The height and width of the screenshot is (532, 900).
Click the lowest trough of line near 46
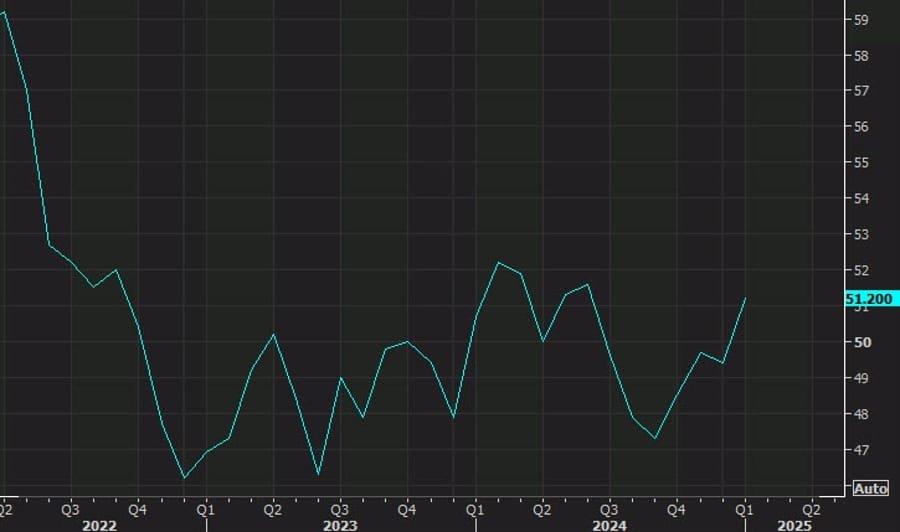click(x=184, y=478)
